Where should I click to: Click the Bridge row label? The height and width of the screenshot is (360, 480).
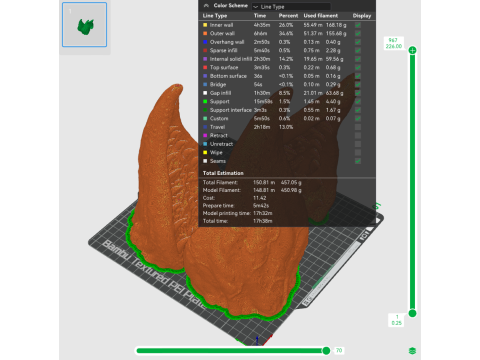[218, 84]
